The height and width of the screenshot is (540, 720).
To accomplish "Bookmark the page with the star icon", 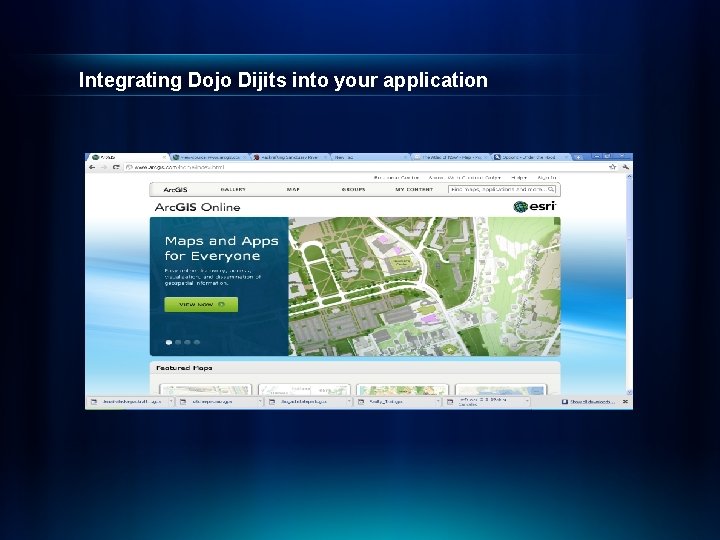I will point(612,167).
